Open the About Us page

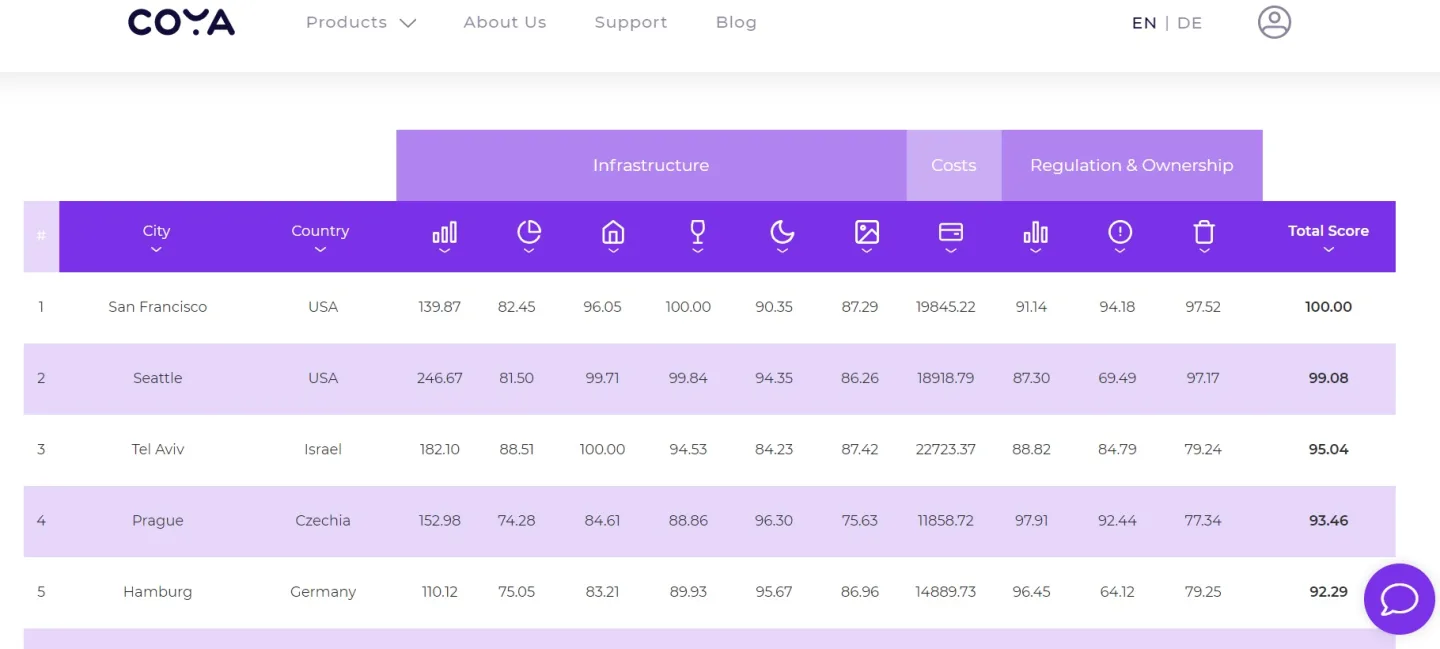505,22
